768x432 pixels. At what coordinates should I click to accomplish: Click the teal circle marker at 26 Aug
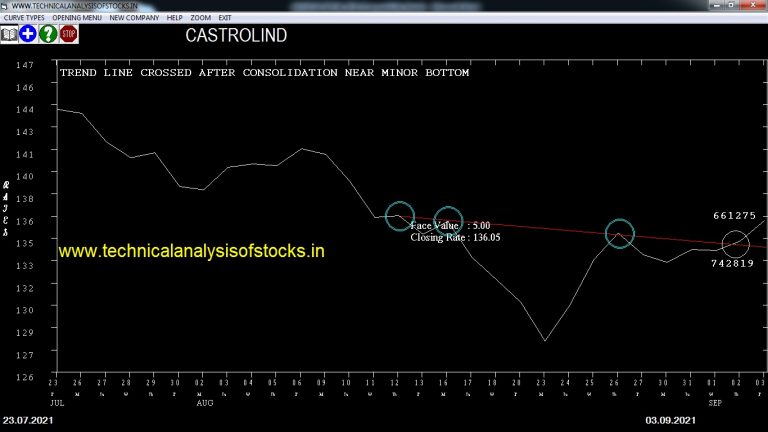coord(620,234)
